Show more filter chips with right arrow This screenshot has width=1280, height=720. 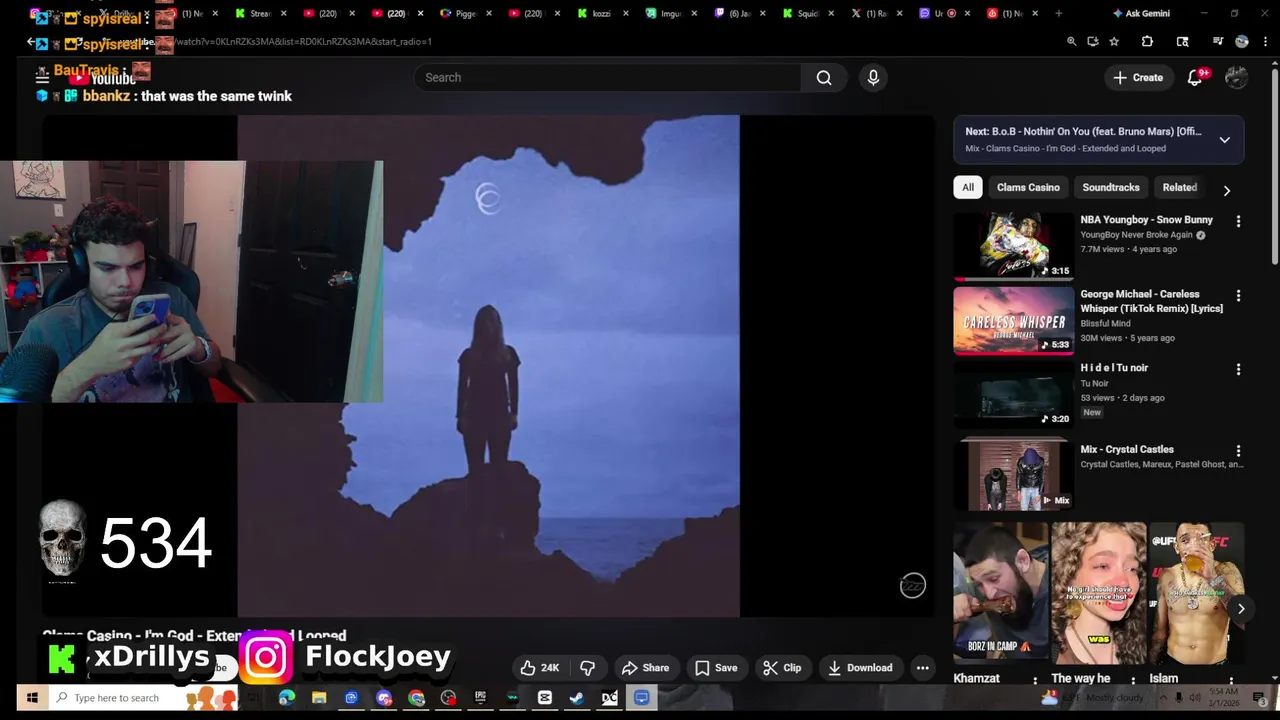(x=1227, y=191)
